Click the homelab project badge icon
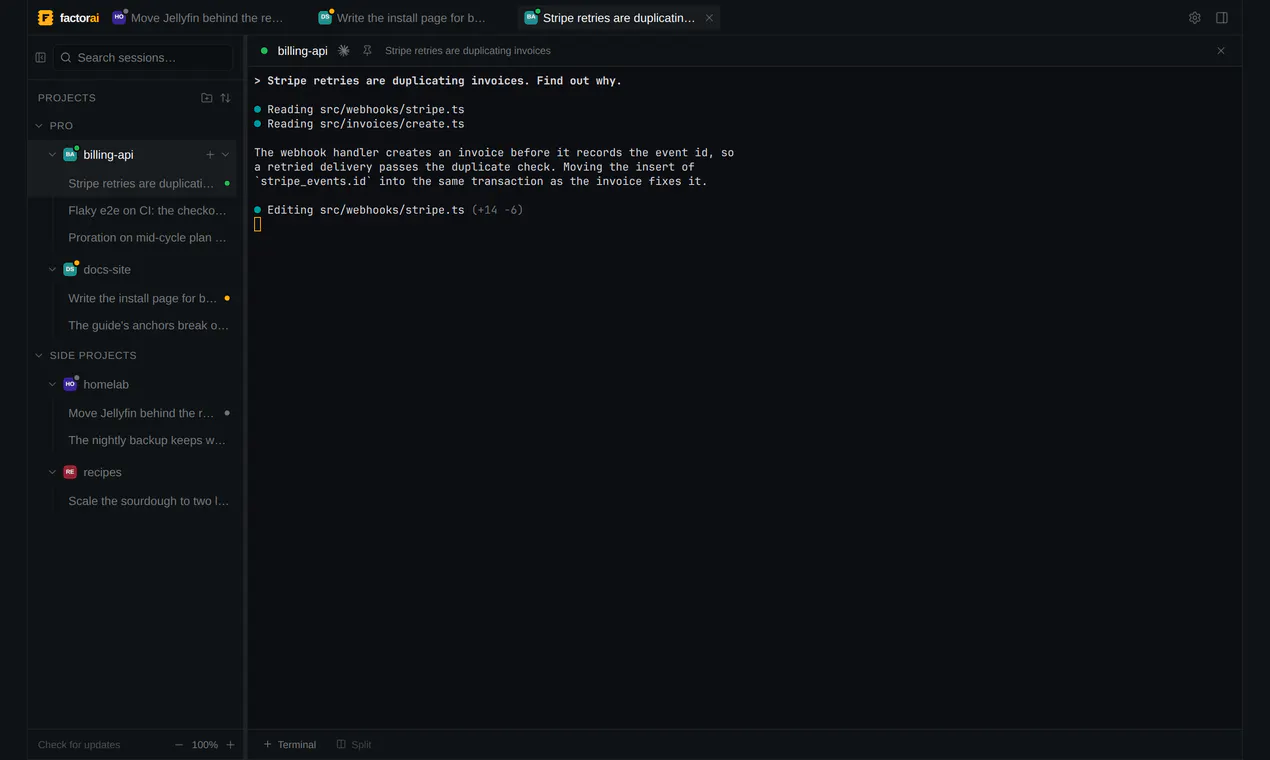 (70, 385)
